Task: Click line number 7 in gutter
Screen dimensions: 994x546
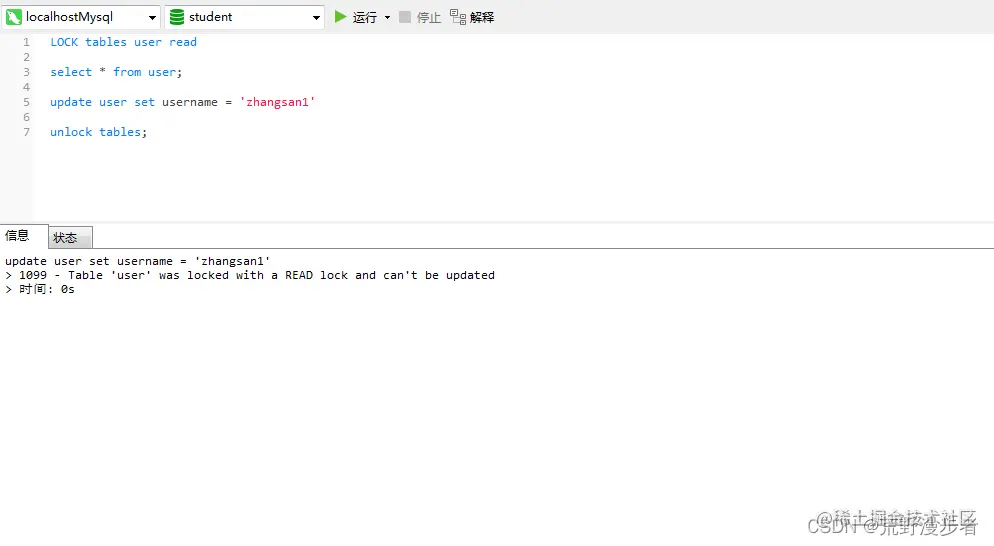Action: (26, 132)
